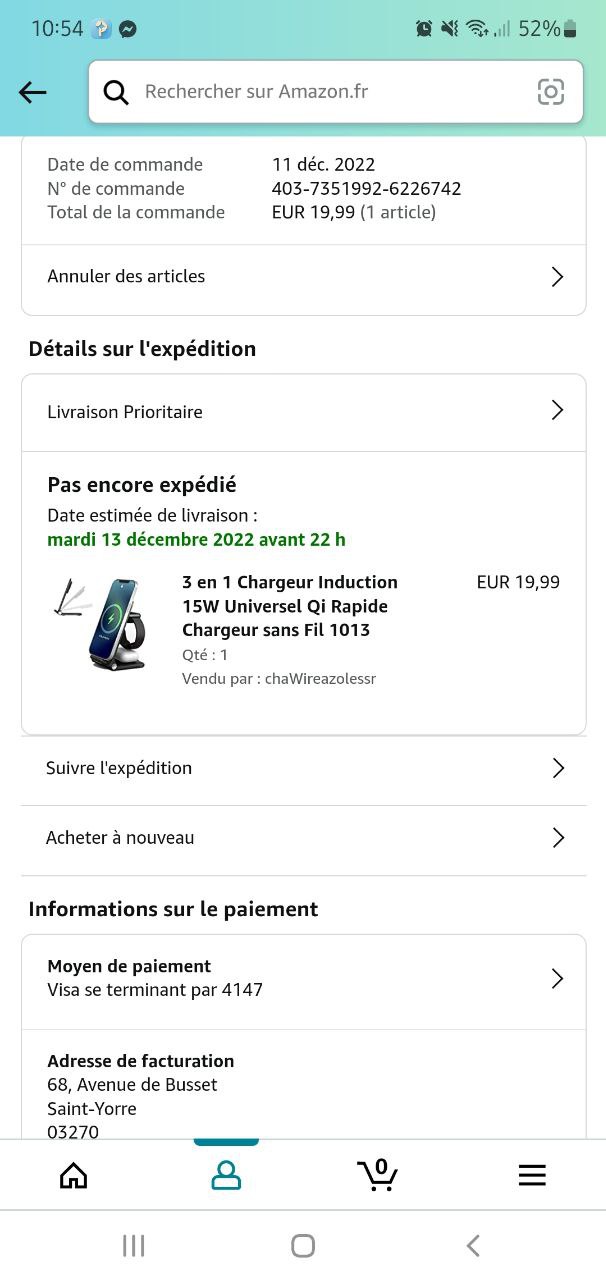
Task: Tap the Android recent apps button
Action: (x=133, y=1245)
